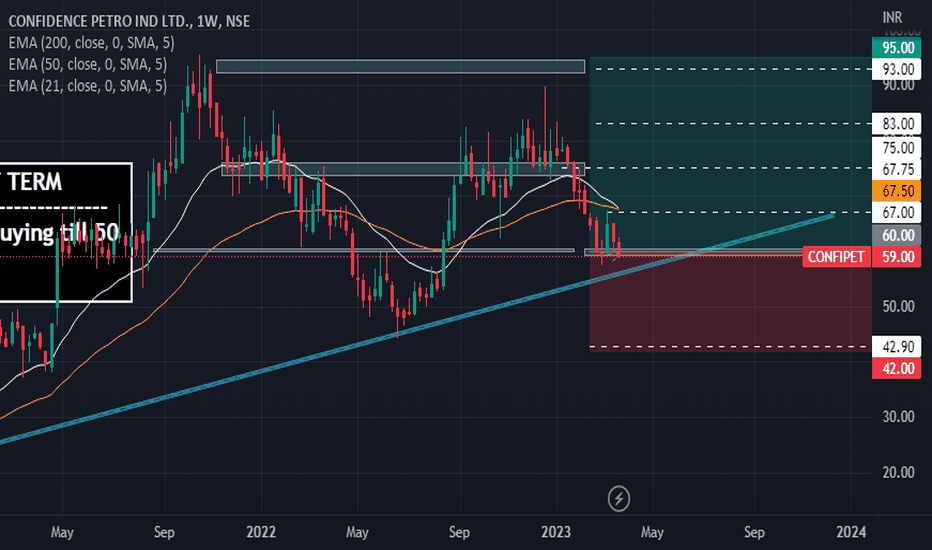The width and height of the screenshot is (932, 550).
Task: Click the 42.90 price level label
Action: [898, 347]
